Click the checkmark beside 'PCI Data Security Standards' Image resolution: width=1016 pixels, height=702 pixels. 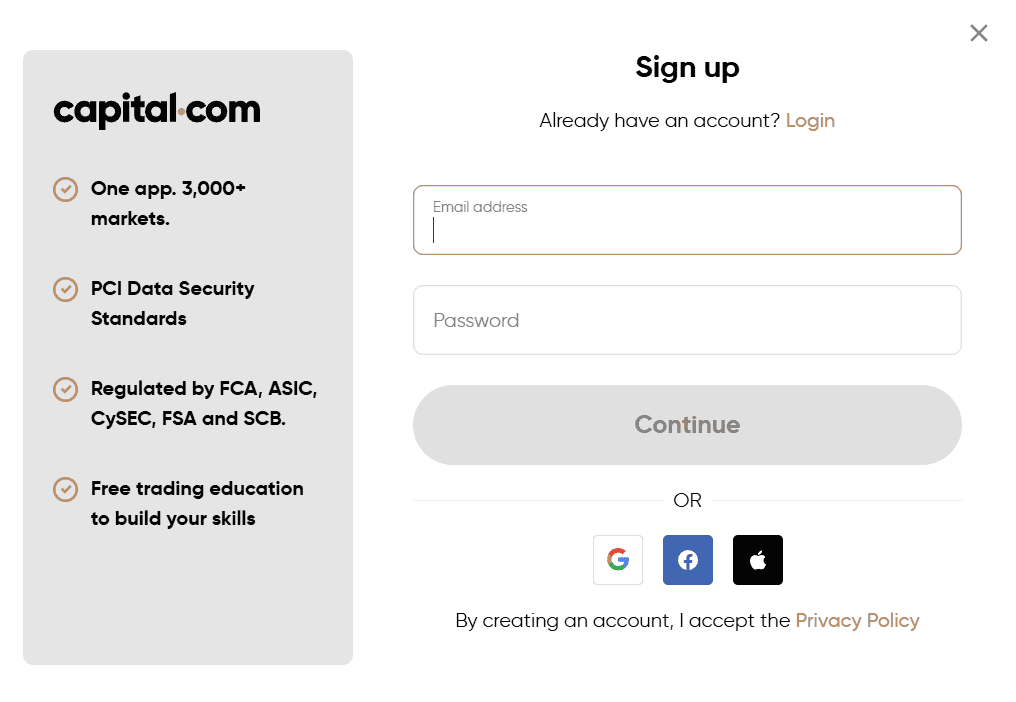click(65, 289)
